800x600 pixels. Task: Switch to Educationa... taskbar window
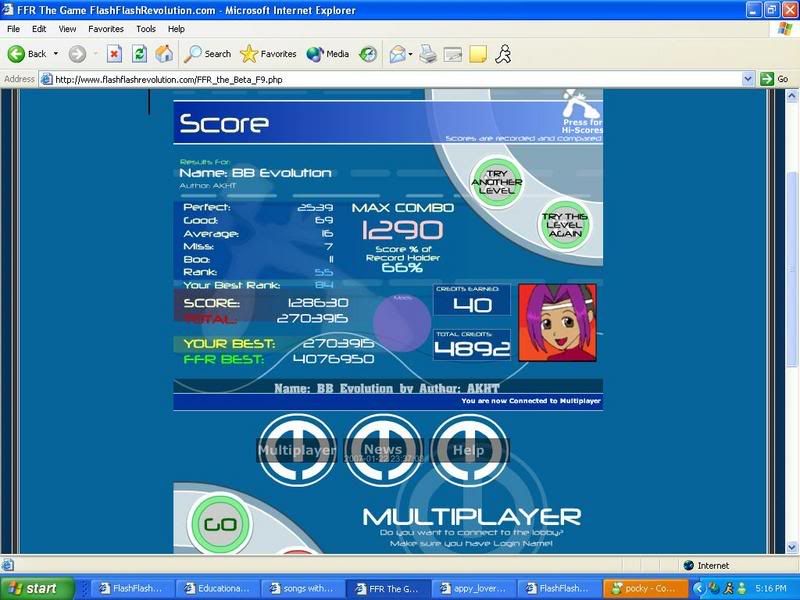click(x=217, y=588)
